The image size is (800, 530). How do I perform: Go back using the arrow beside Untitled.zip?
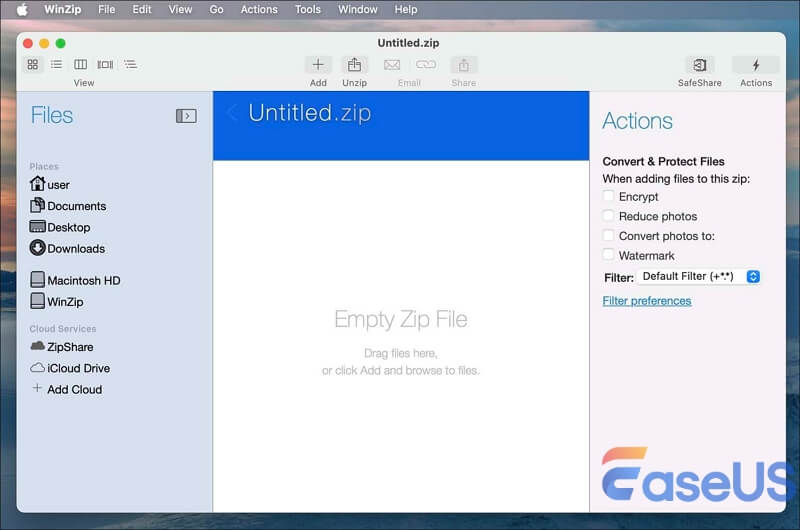pyautogui.click(x=232, y=113)
